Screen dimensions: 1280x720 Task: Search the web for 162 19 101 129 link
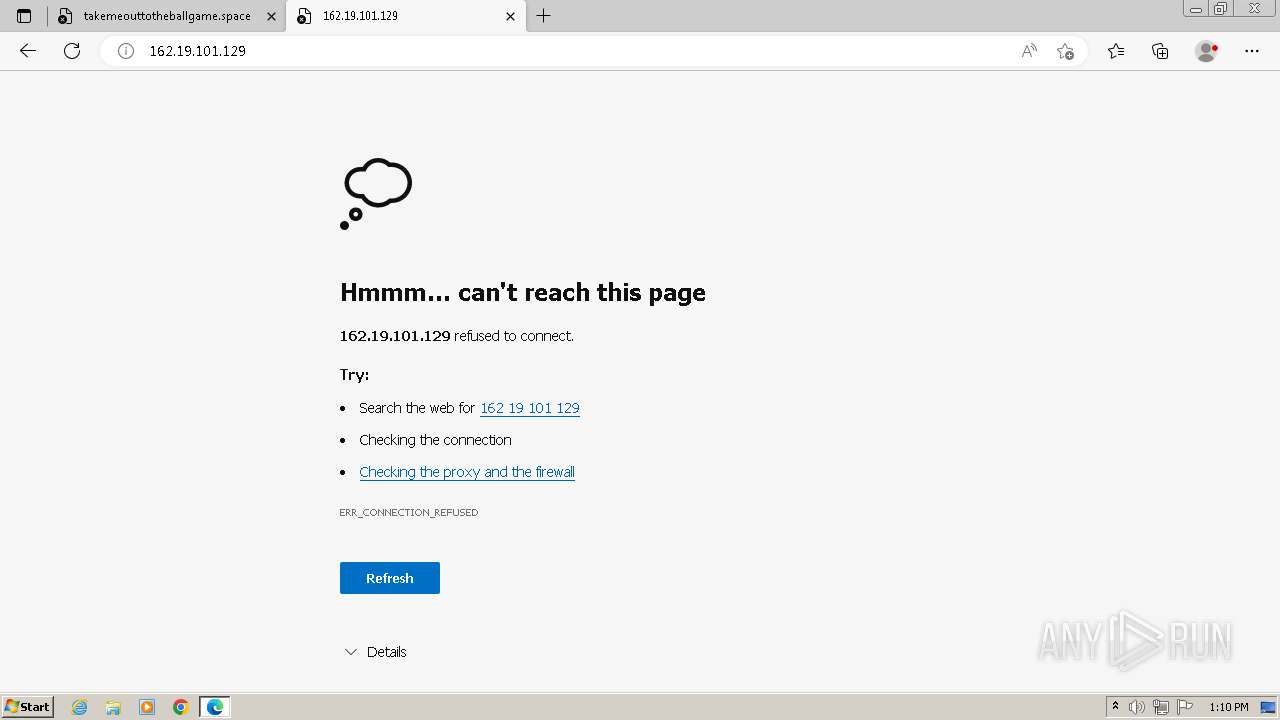coord(530,408)
